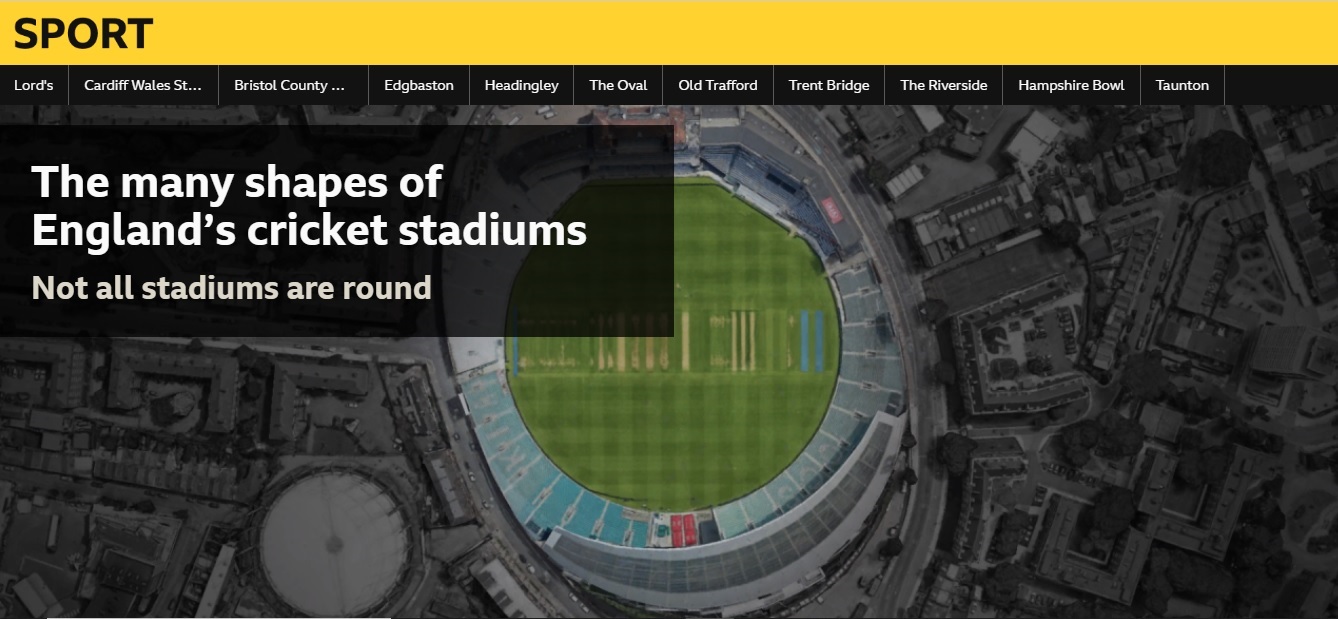Select the Cardiff Wales Stadium tab
Viewport: 1338px width, 619px height.
(x=143, y=85)
